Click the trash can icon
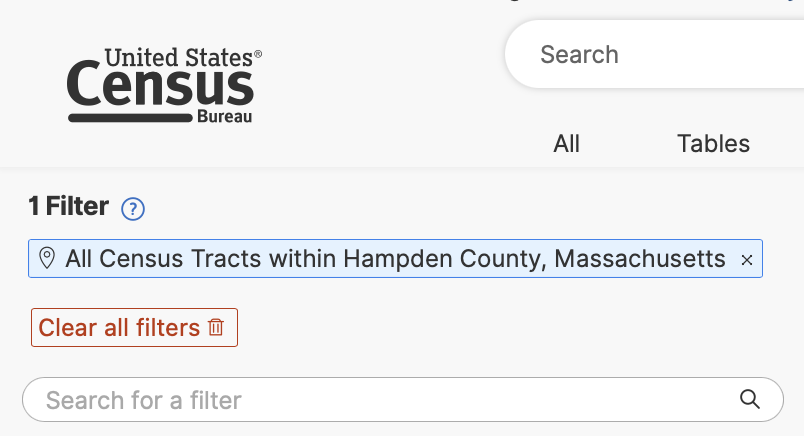The height and width of the screenshot is (436, 804). [216, 327]
